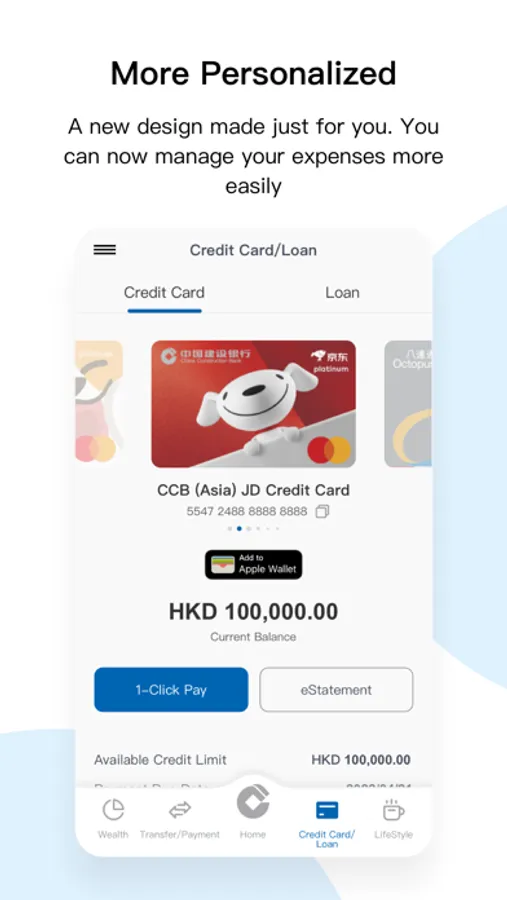This screenshot has width=507, height=900.
Task: Jump to third card pagination dot
Action: coord(249,529)
